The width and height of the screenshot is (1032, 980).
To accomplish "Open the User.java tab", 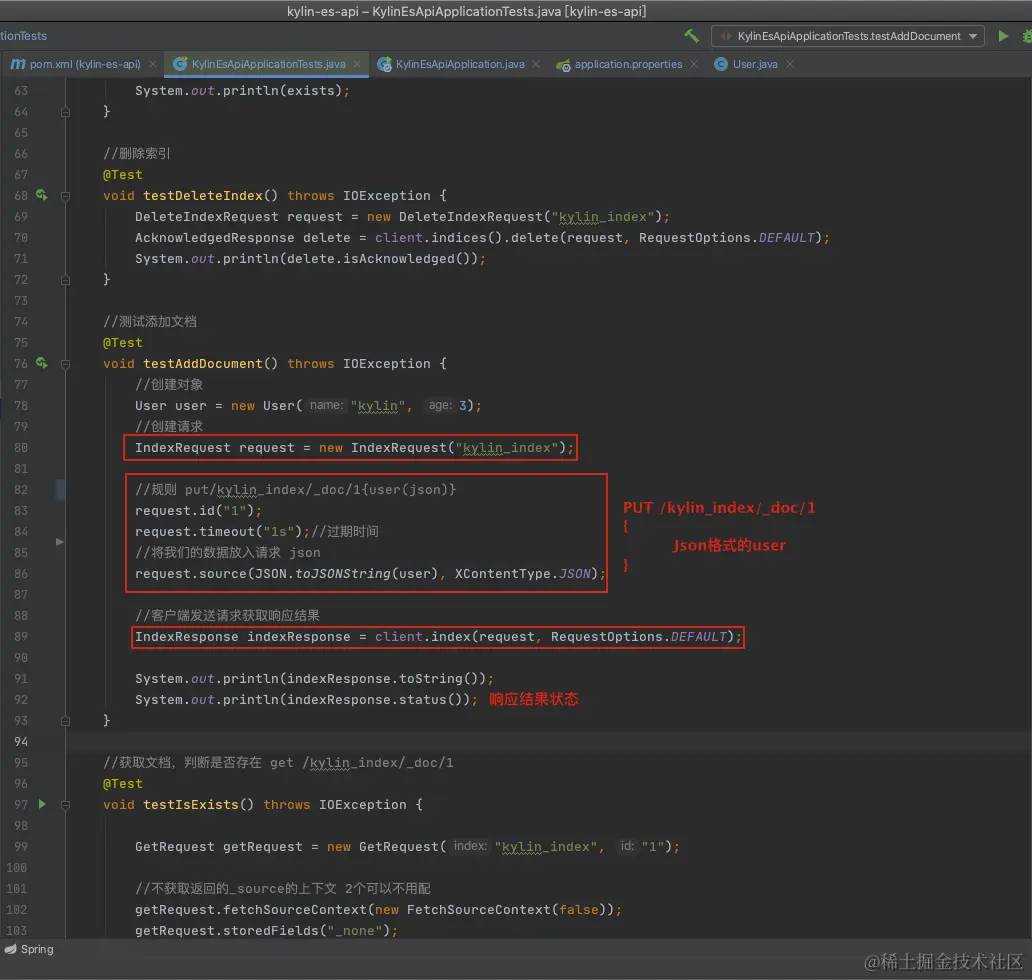I will tap(754, 64).
